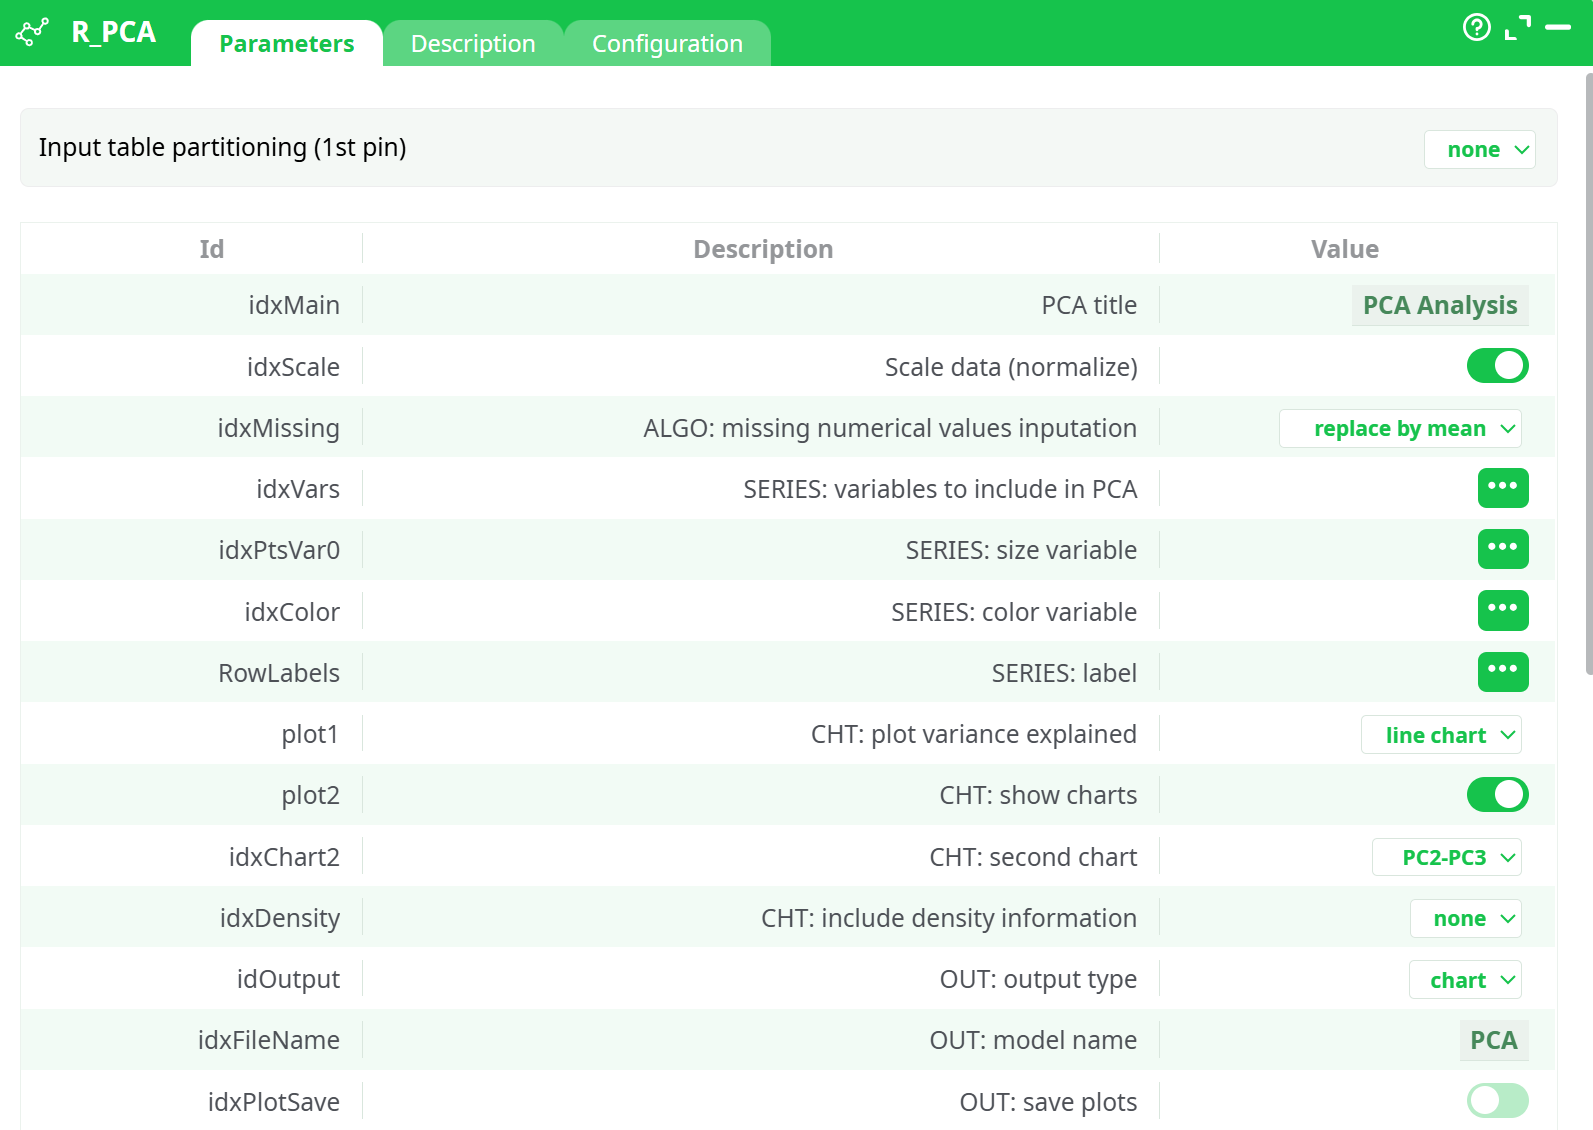The height and width of the screenshot is (1130, 1593).
Task: Click the PCA Analysis title field
Action: 1439,306
